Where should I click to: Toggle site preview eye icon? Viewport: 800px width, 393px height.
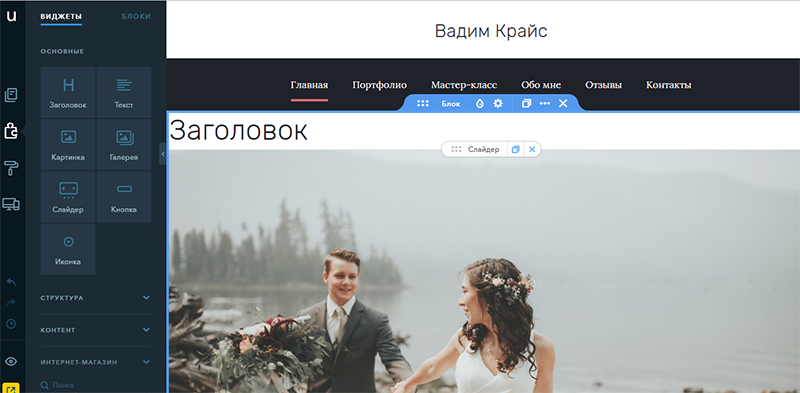tap(11, 361)
